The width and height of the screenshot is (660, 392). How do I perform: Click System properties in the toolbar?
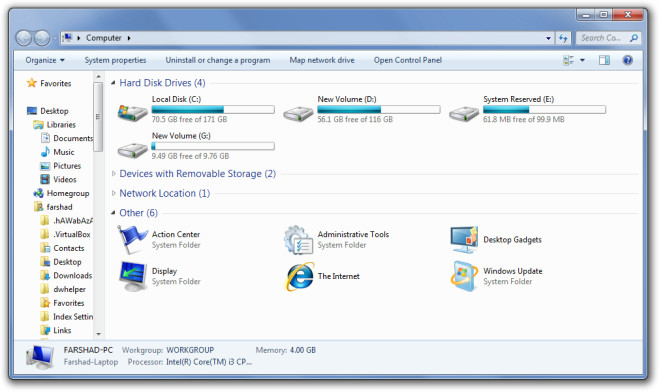(115, 60)
